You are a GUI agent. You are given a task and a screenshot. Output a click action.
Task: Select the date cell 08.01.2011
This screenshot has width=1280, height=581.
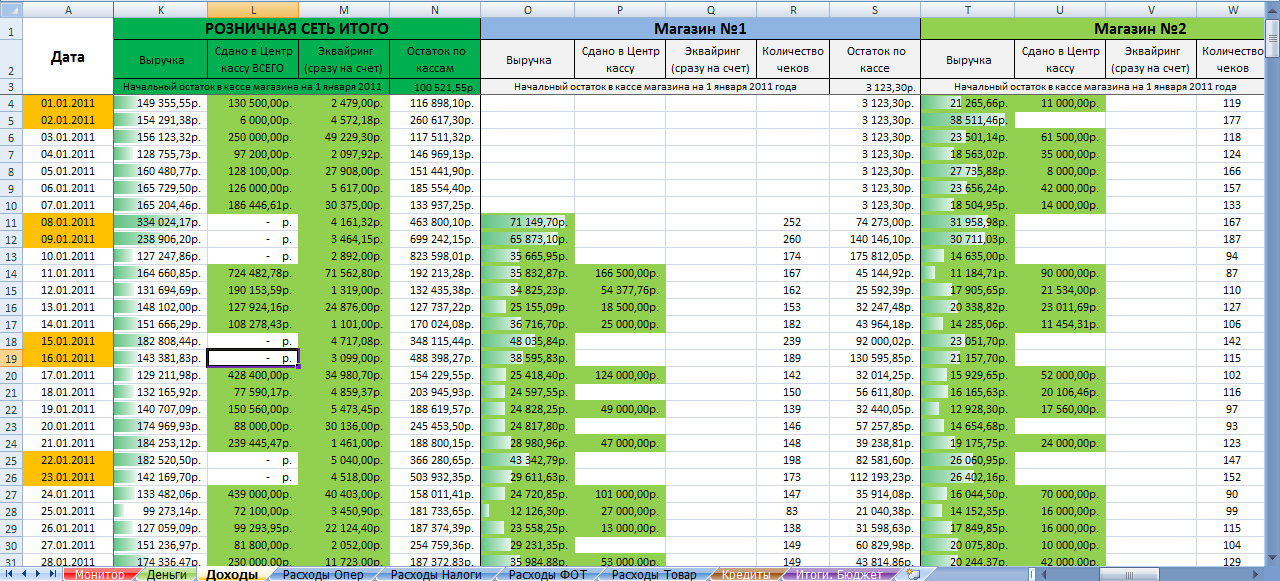coord(68,223)
